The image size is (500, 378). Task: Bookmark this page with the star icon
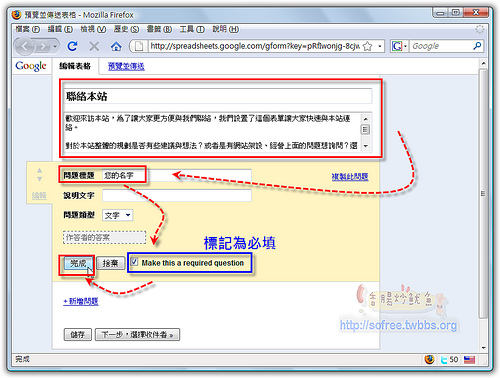click(367, 46)
